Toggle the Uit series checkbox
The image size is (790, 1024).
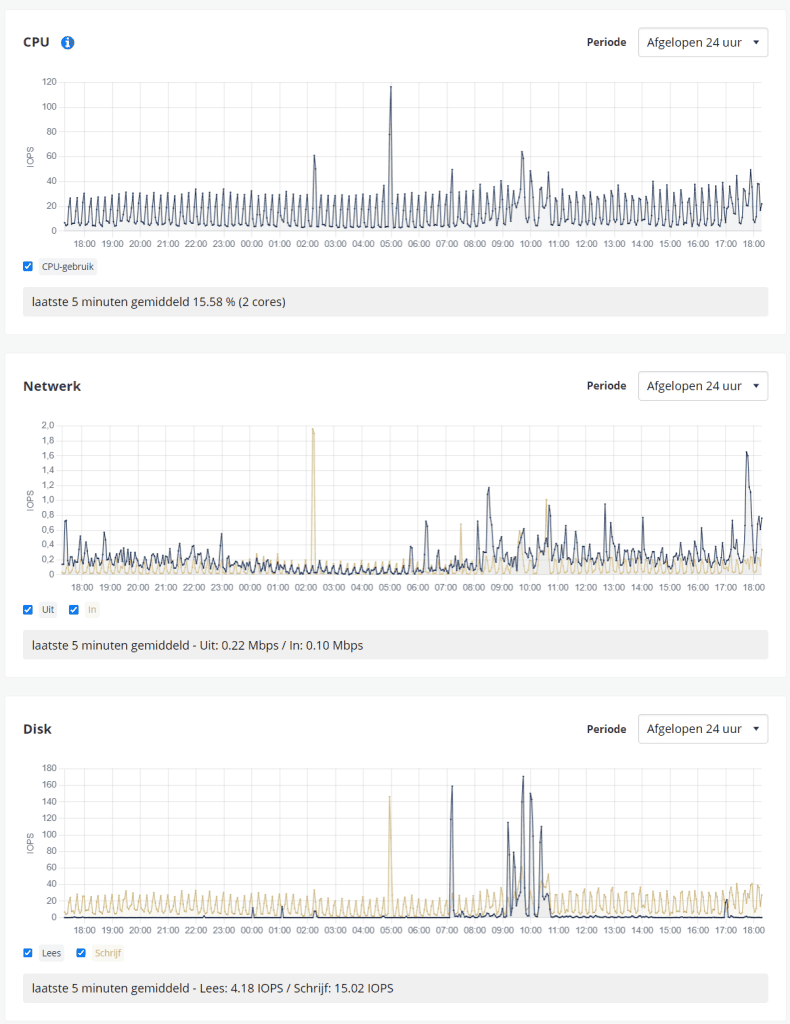(x=28, y=610)
